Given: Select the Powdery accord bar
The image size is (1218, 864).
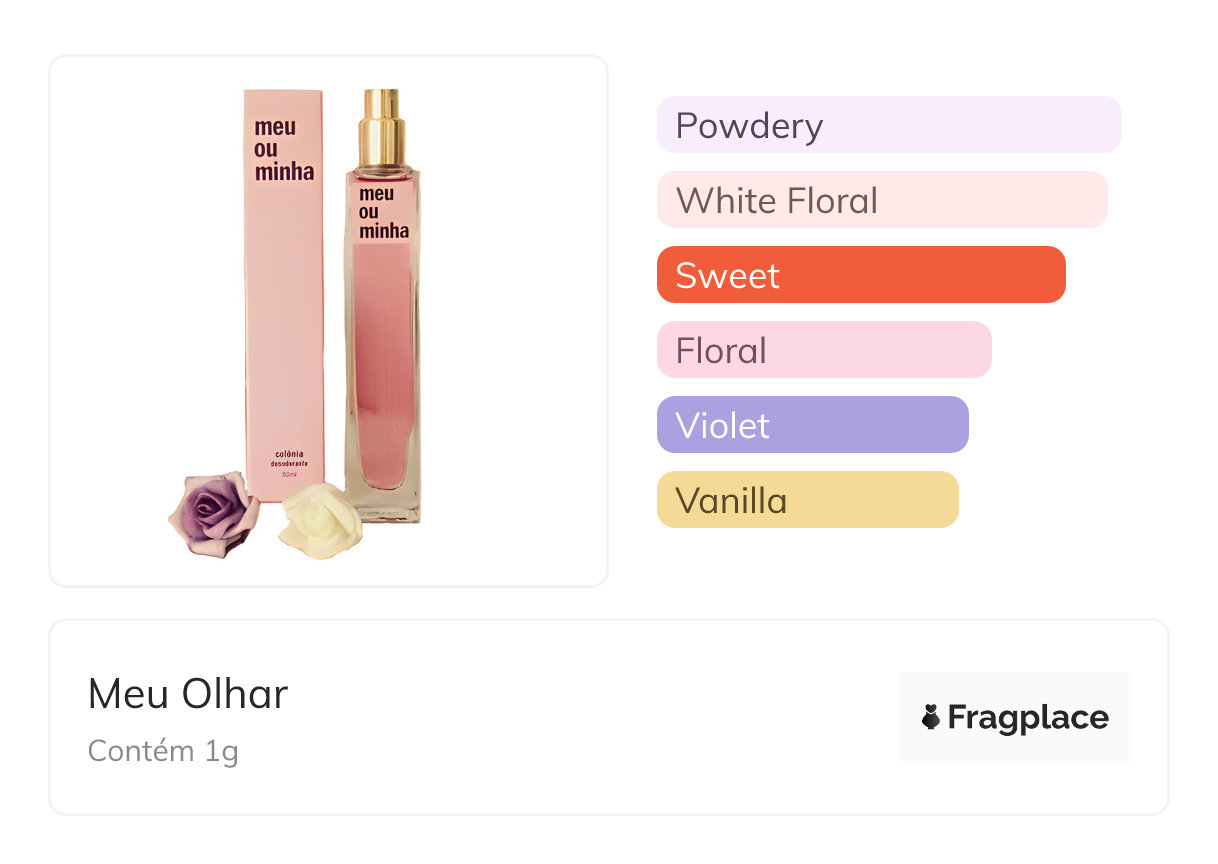Looking at the screenshot, I should (x=888, y=125).
